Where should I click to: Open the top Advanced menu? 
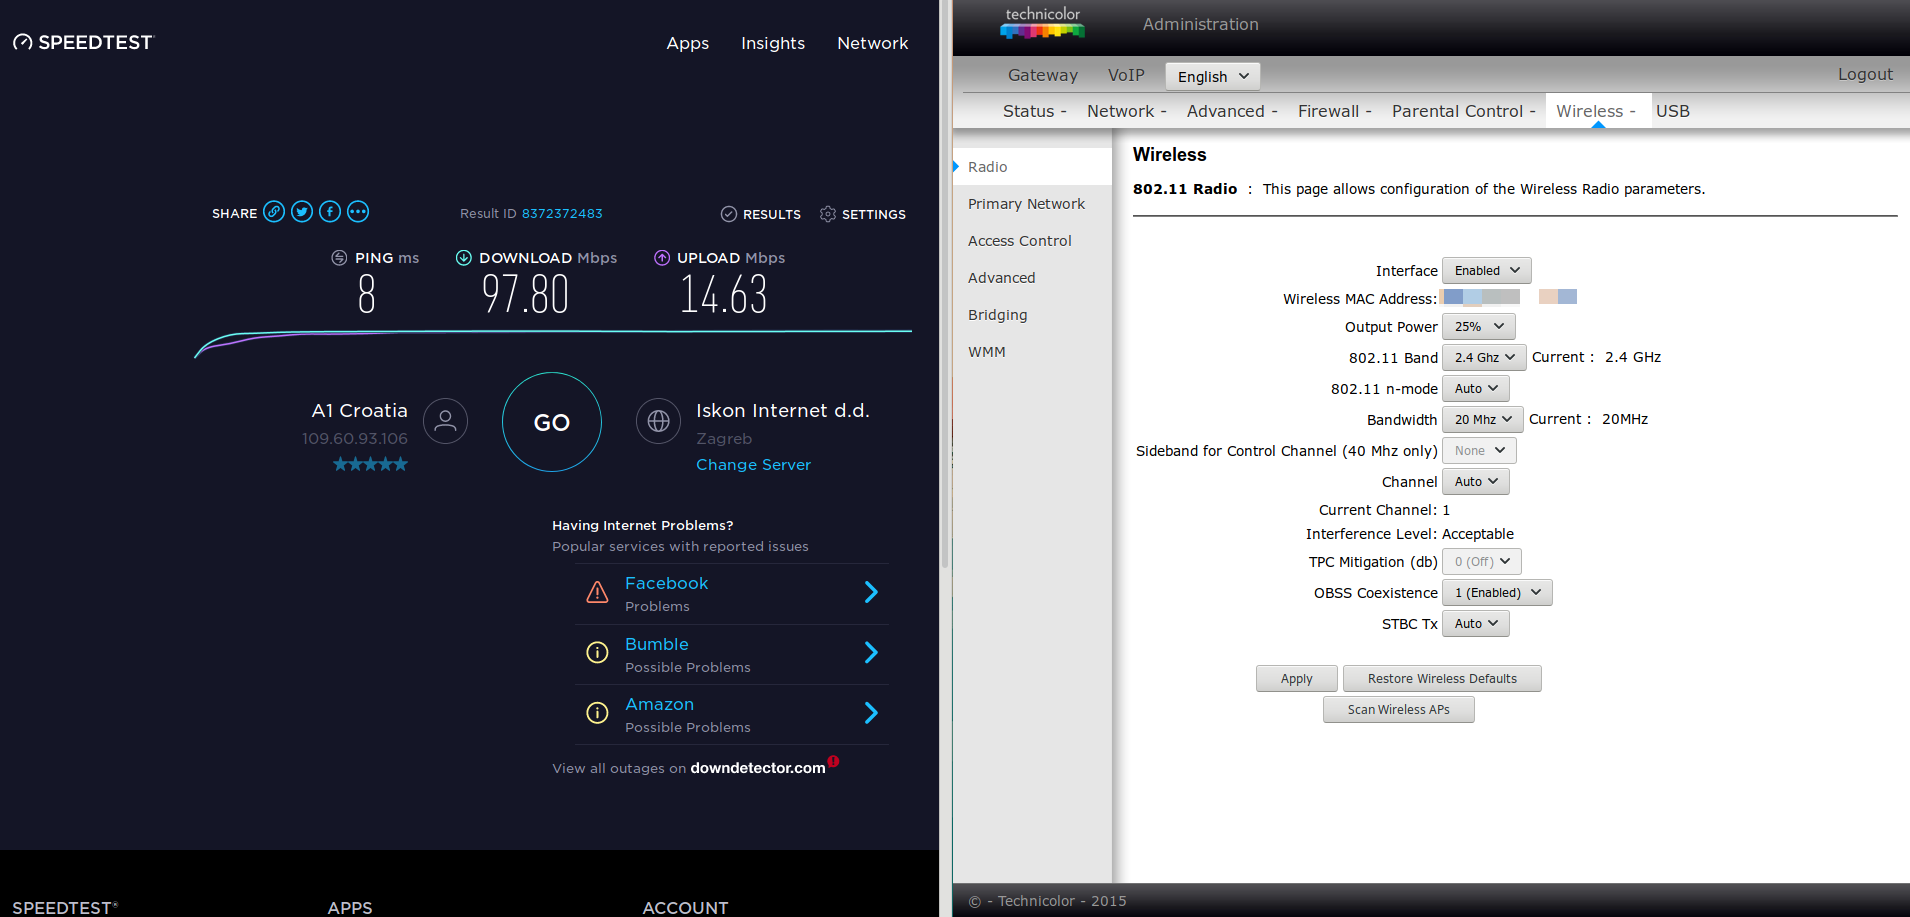tap(1232, 111)
